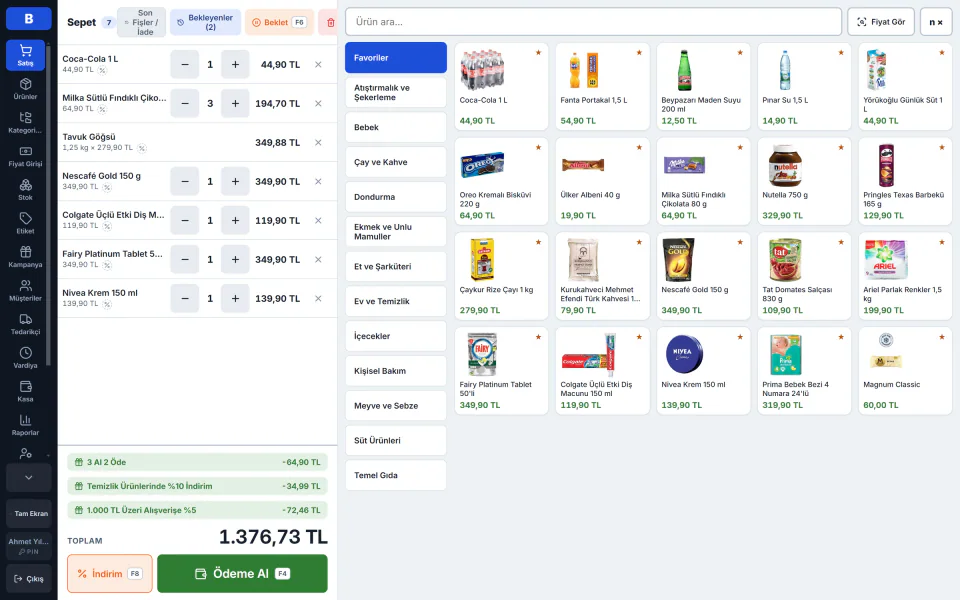
Task: Click the Ödeme Al payment button
Action: tap(242, 574)
